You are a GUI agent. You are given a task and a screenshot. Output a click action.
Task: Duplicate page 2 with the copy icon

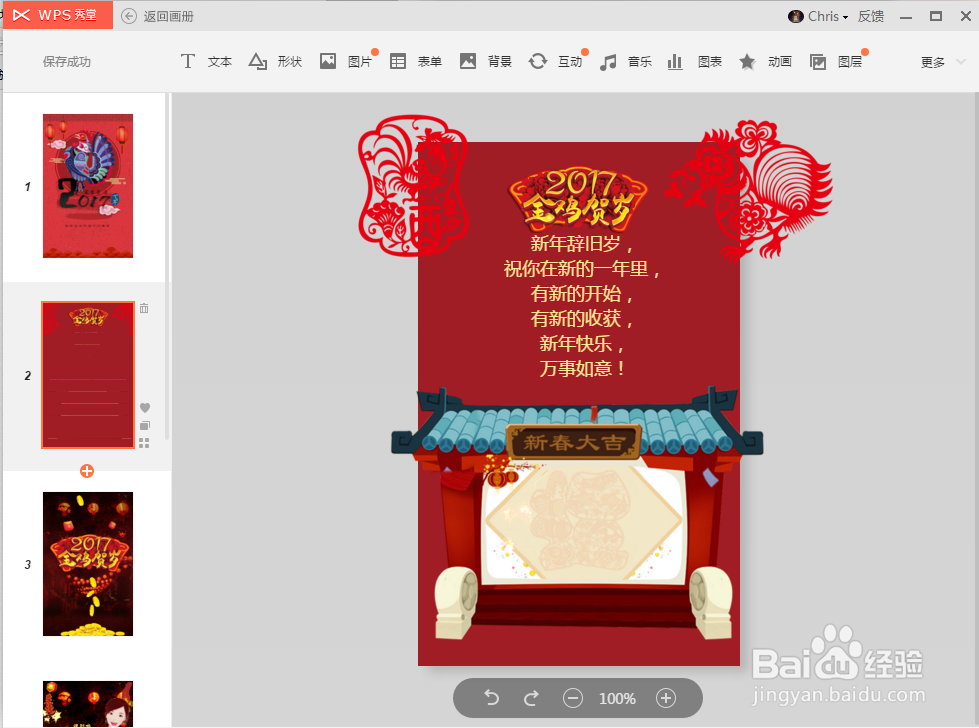pyautogui.click(x=144, y=425)
